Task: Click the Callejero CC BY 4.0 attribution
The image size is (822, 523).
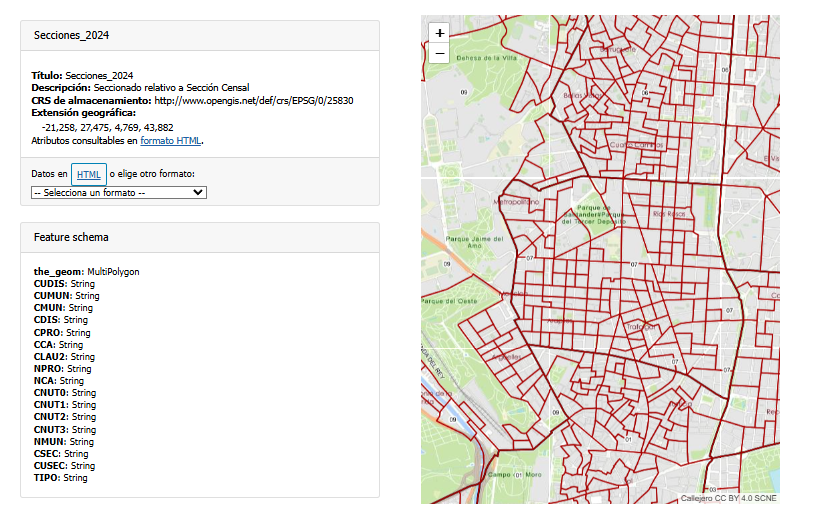Action: (728, 498)
